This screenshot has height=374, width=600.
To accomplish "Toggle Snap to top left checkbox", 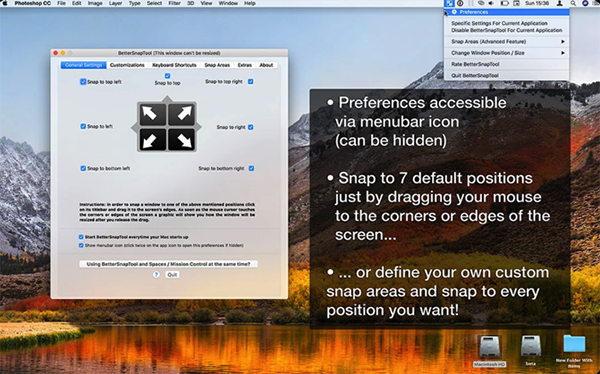I will click(83, 82).
